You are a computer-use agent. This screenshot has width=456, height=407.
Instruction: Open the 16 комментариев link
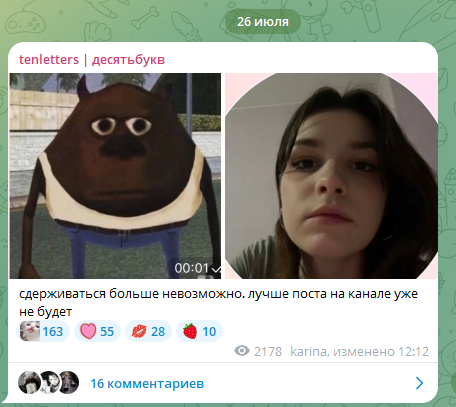pyautogui.click(x=147, y=383)
